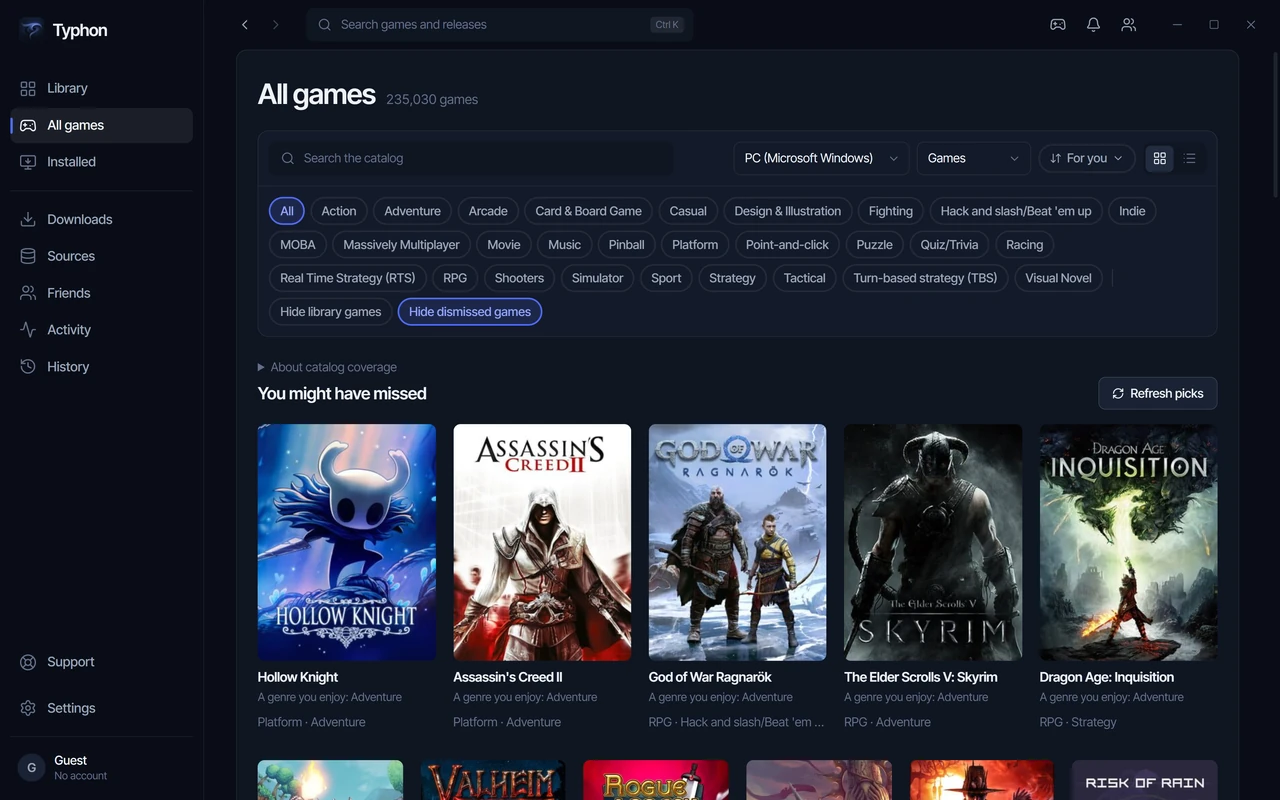The width and height of the screenshot is (1280, 800).
Task: Open Settings in sidebar
Action: click(101, 708)
